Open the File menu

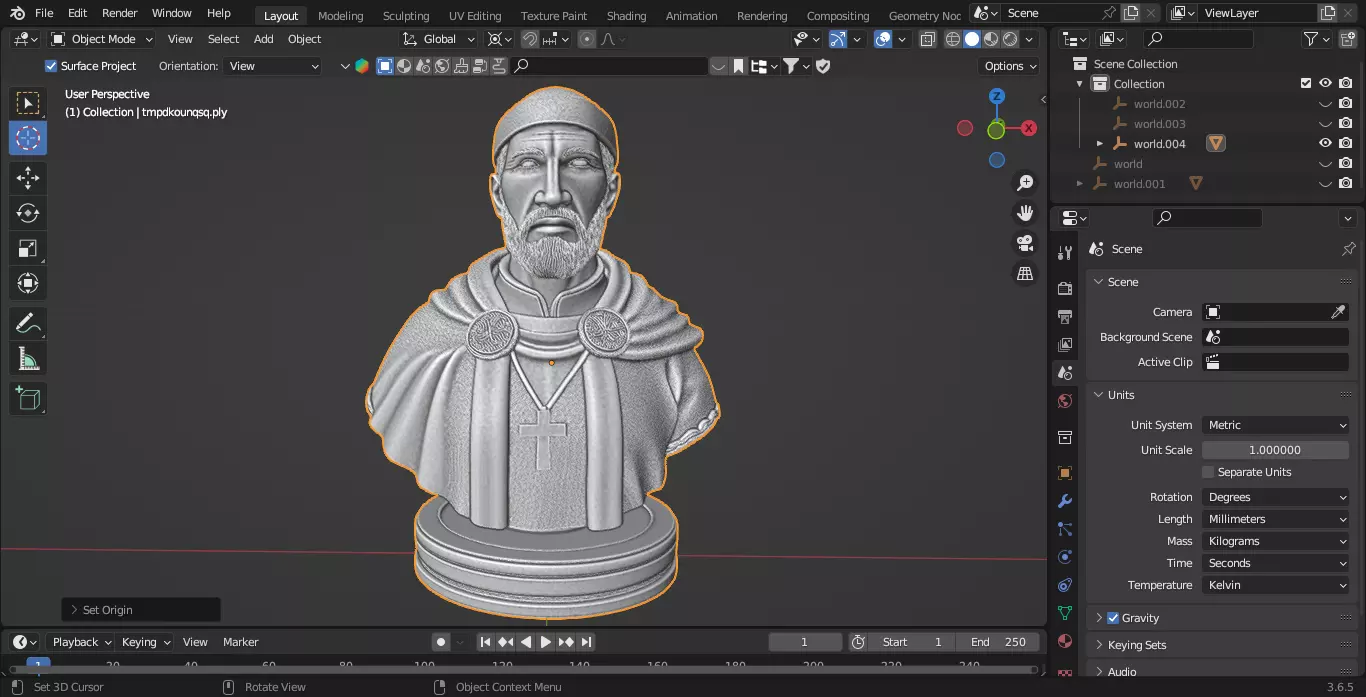click(44, 13)
